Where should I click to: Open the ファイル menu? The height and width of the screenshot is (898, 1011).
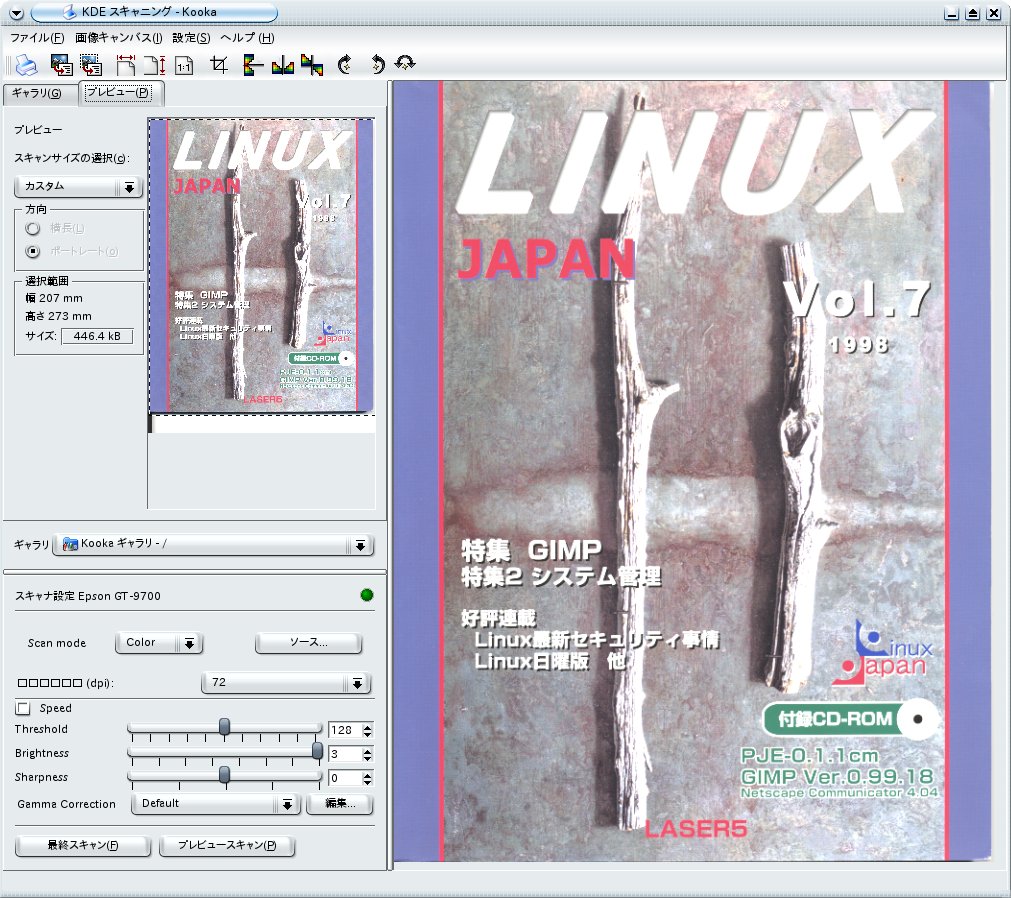[x=37, y=38]
